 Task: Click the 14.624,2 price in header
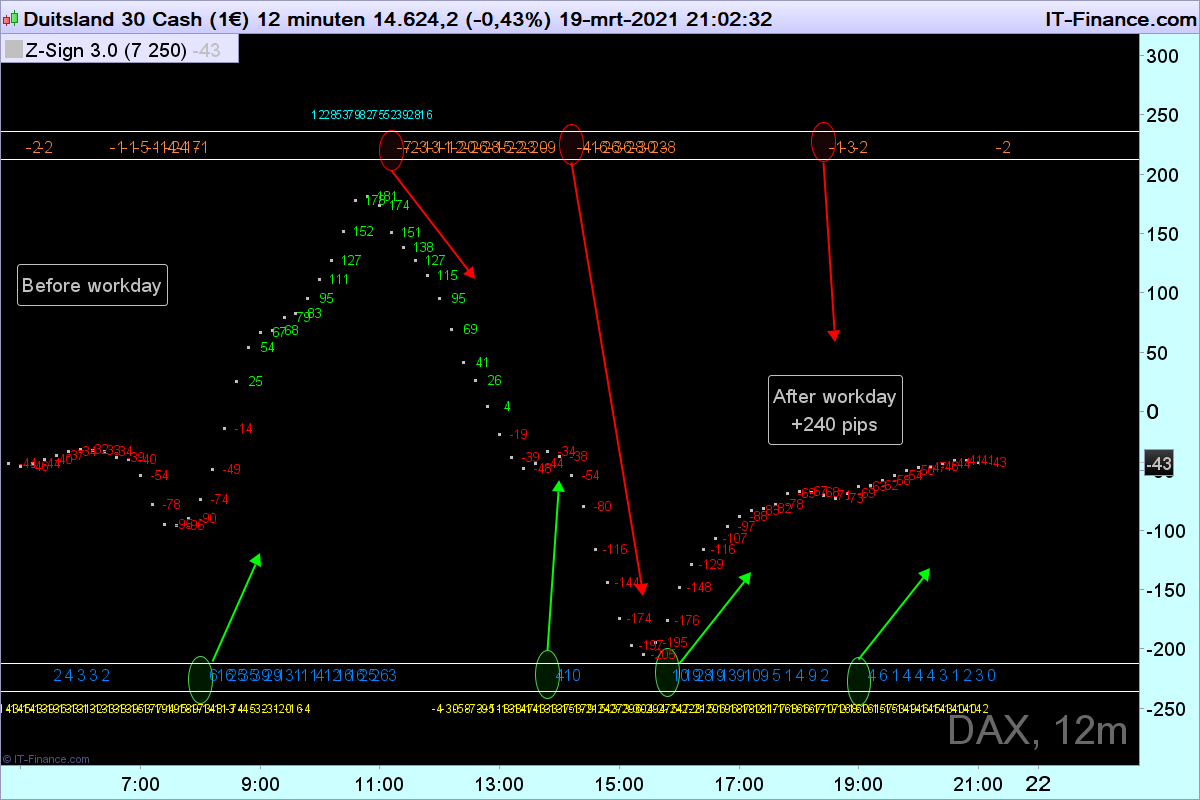click(x=418, y=19)
